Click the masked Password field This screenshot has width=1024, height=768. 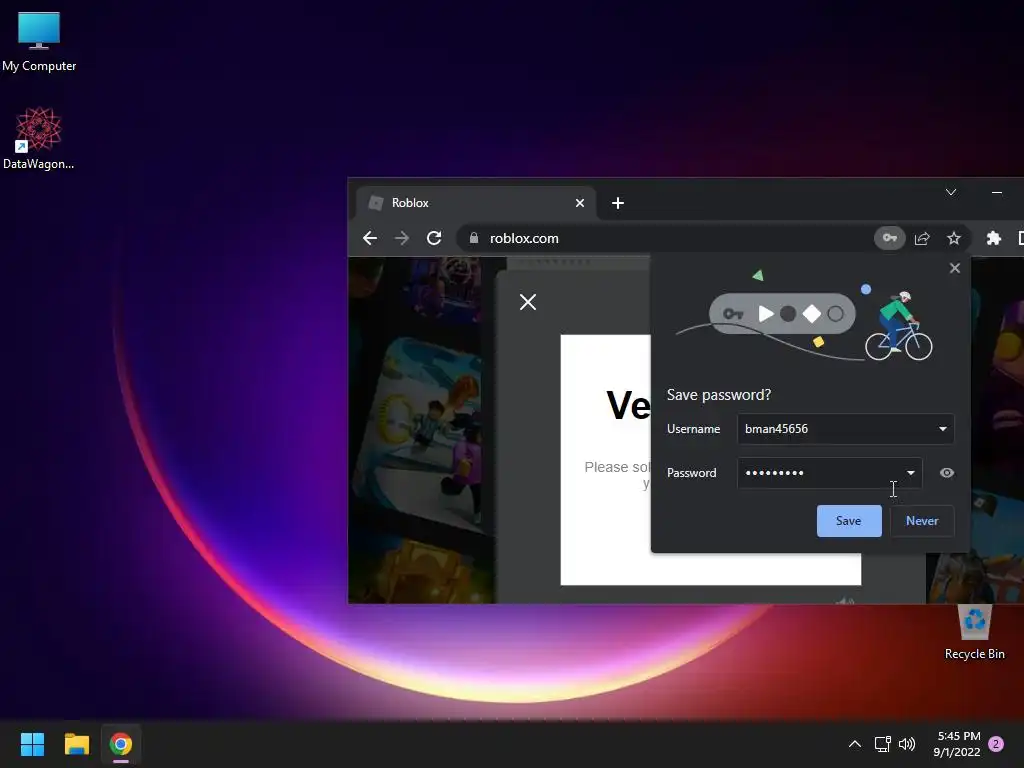(x=829, y=473)
